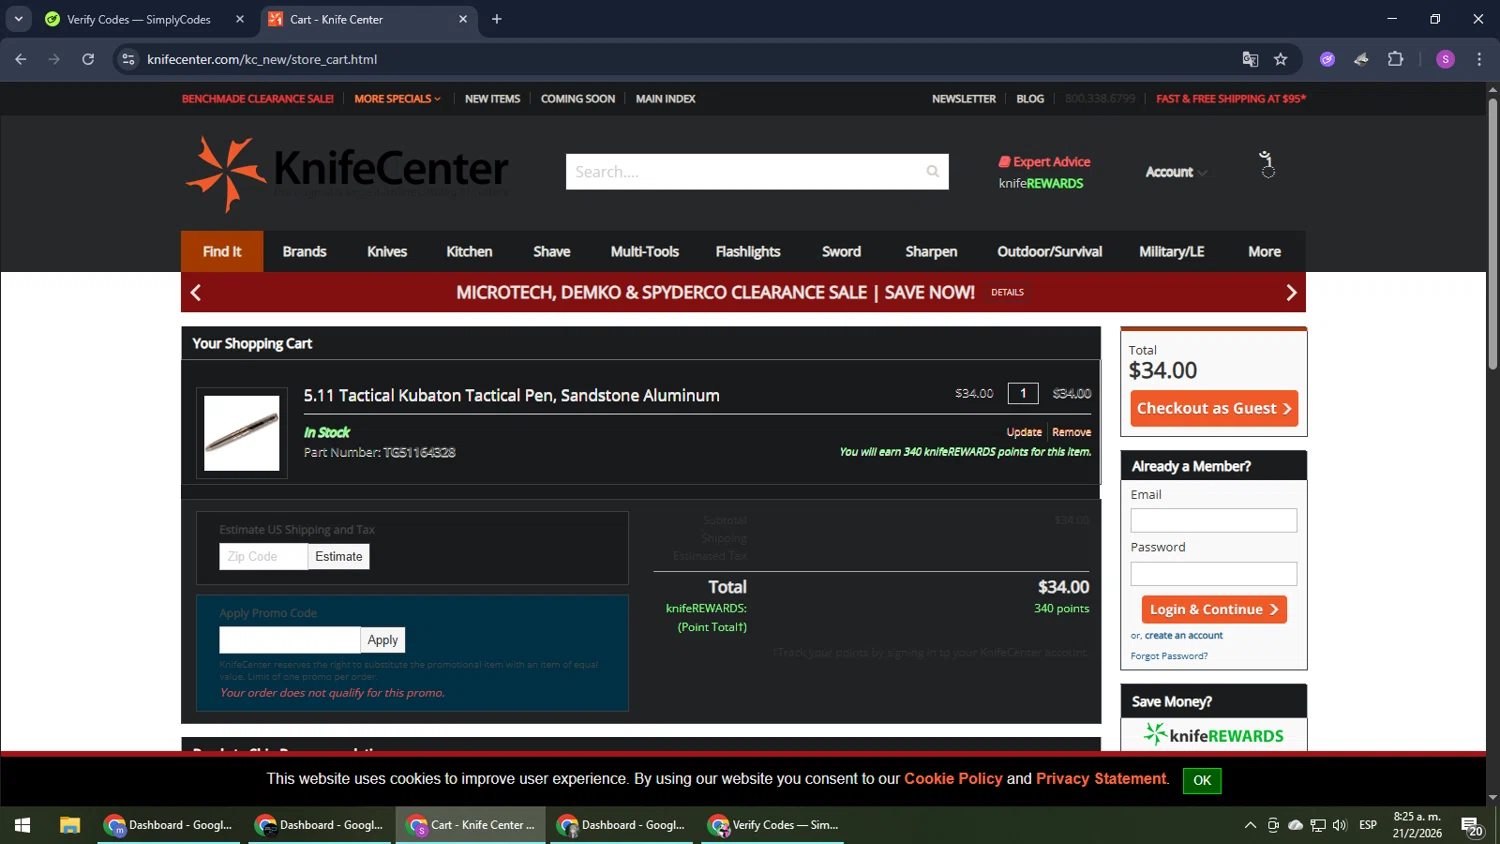Open the Find It menu
The height and width of the screenshot is (844, 1500).
point(222,252)
